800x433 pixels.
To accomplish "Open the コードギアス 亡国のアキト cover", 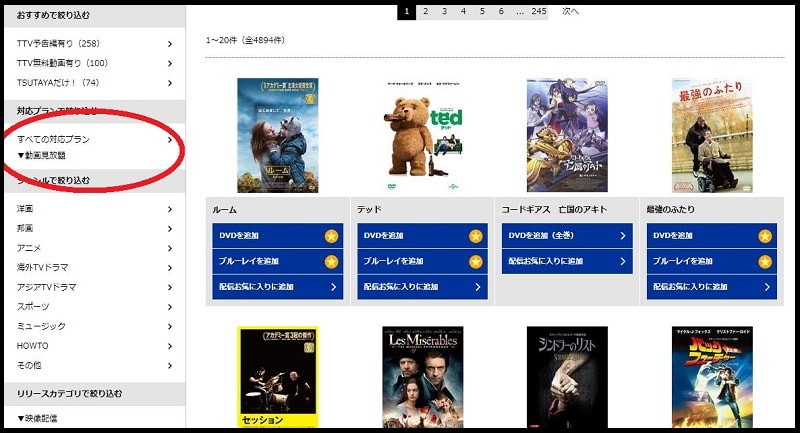I will tap(567, 135).
